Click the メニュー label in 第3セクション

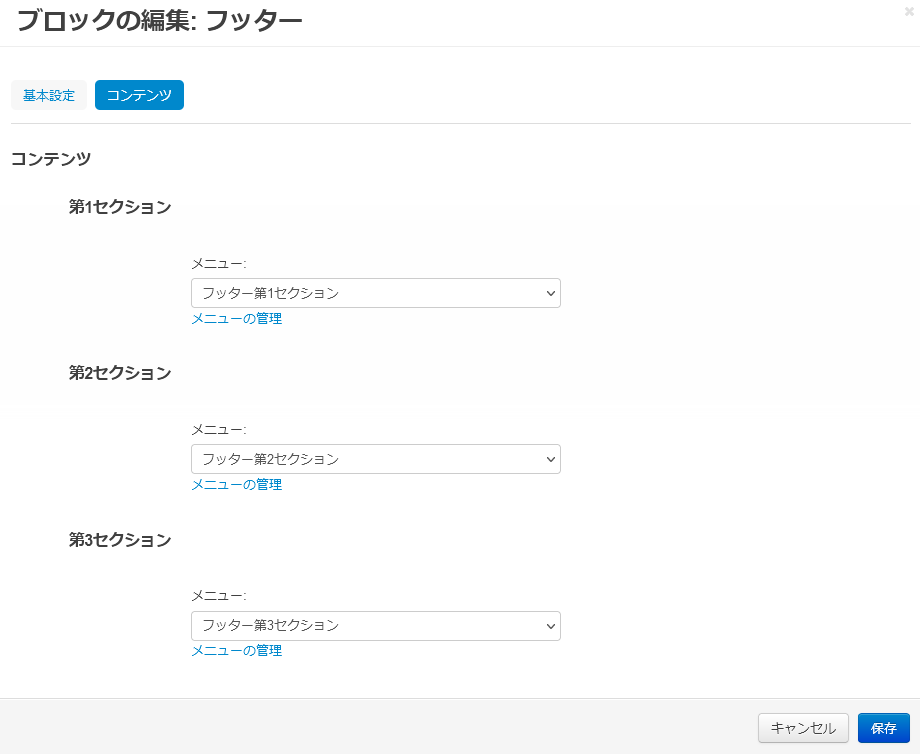coord(218,596)
